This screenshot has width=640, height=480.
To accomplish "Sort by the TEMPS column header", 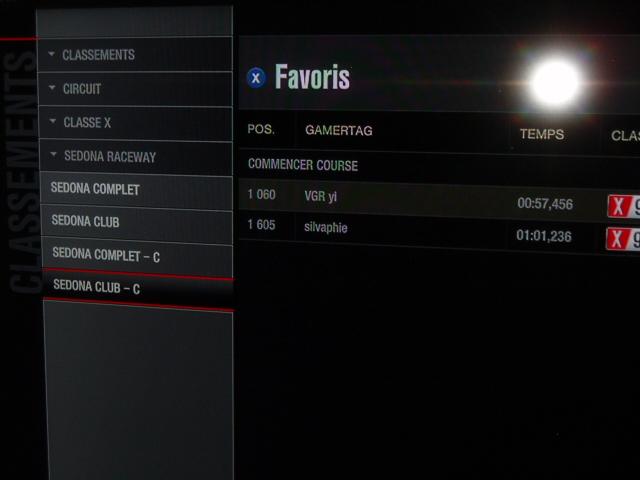I will tap(542, 134).
